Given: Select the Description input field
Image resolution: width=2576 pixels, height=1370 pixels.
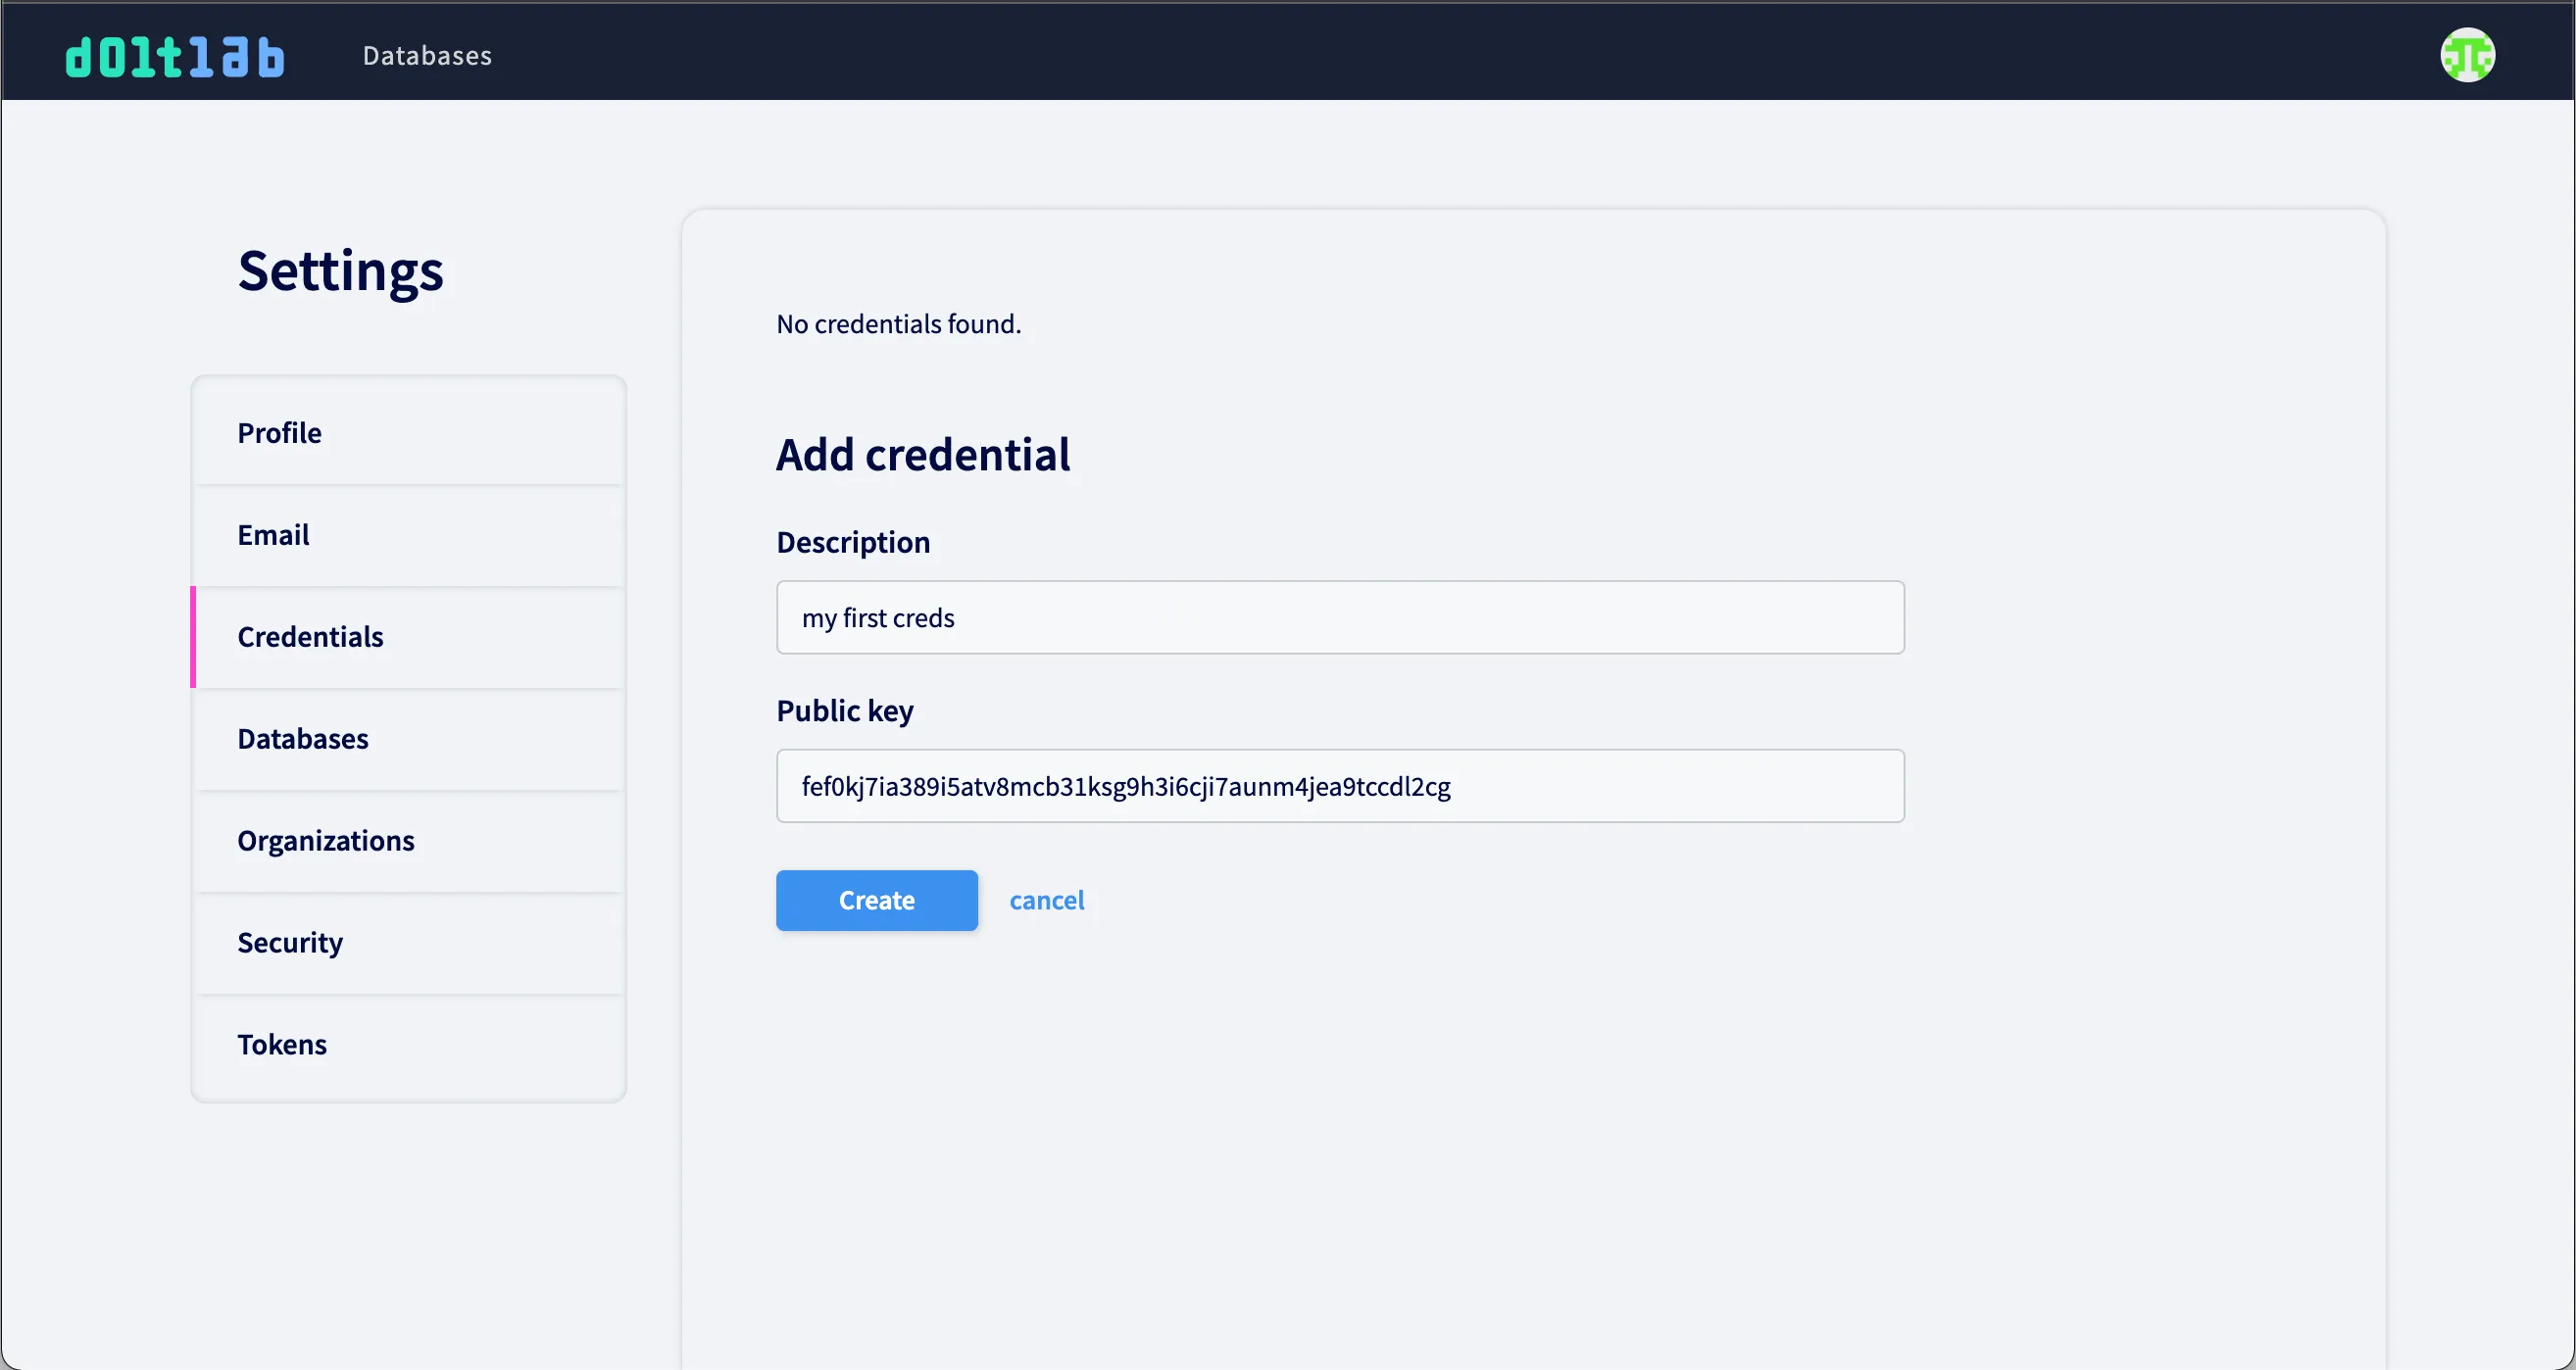Looking at the screenshot, I should (x=1340, y=617).
